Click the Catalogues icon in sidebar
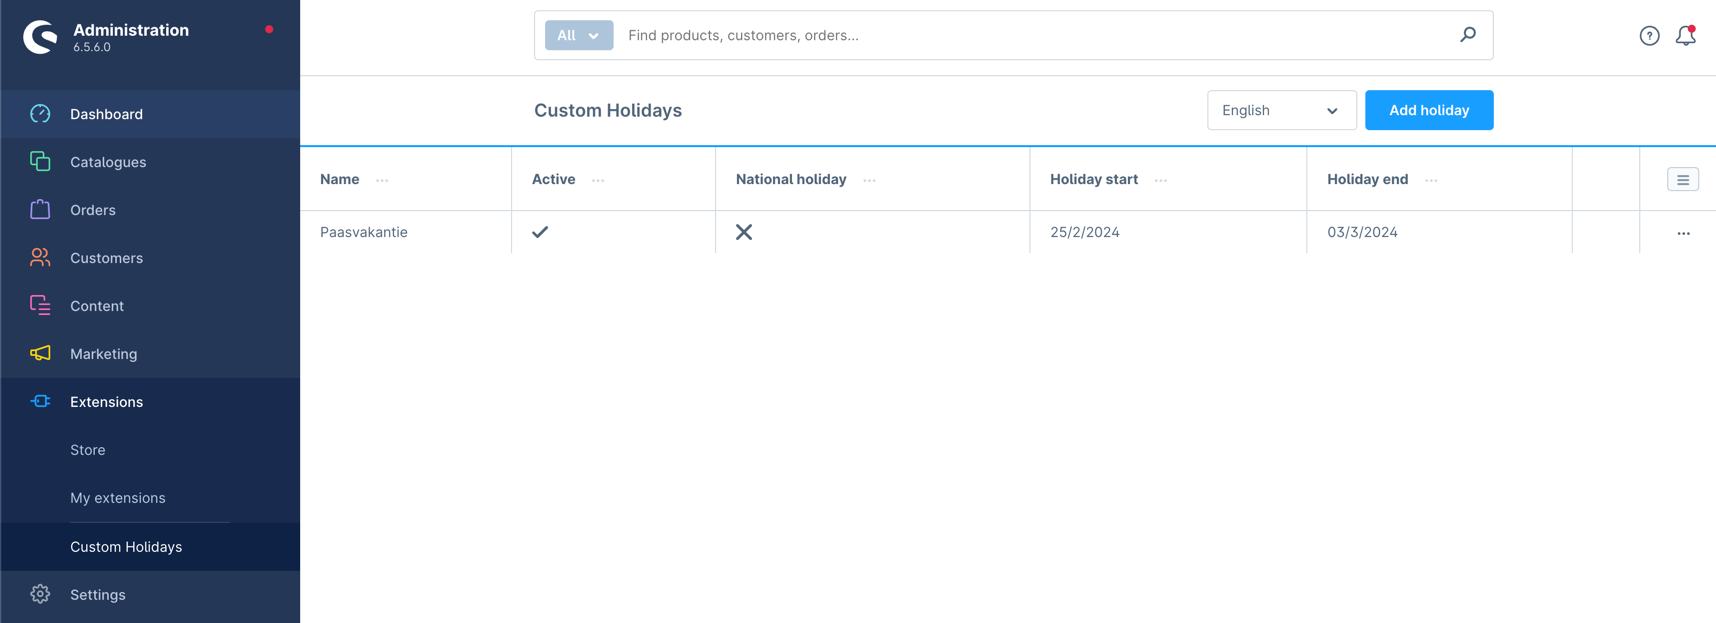 click(40, 161)
